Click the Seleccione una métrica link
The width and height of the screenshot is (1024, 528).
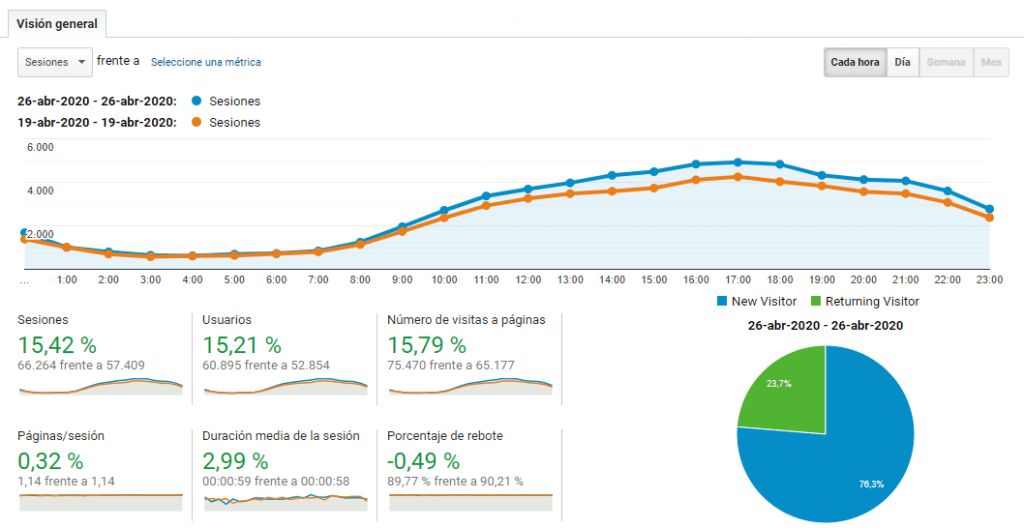point(206,62)
